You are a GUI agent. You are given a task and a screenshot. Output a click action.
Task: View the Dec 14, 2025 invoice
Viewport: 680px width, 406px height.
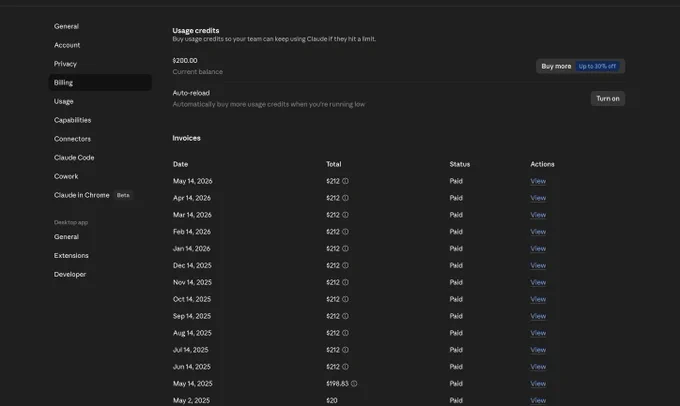point(538,265)
